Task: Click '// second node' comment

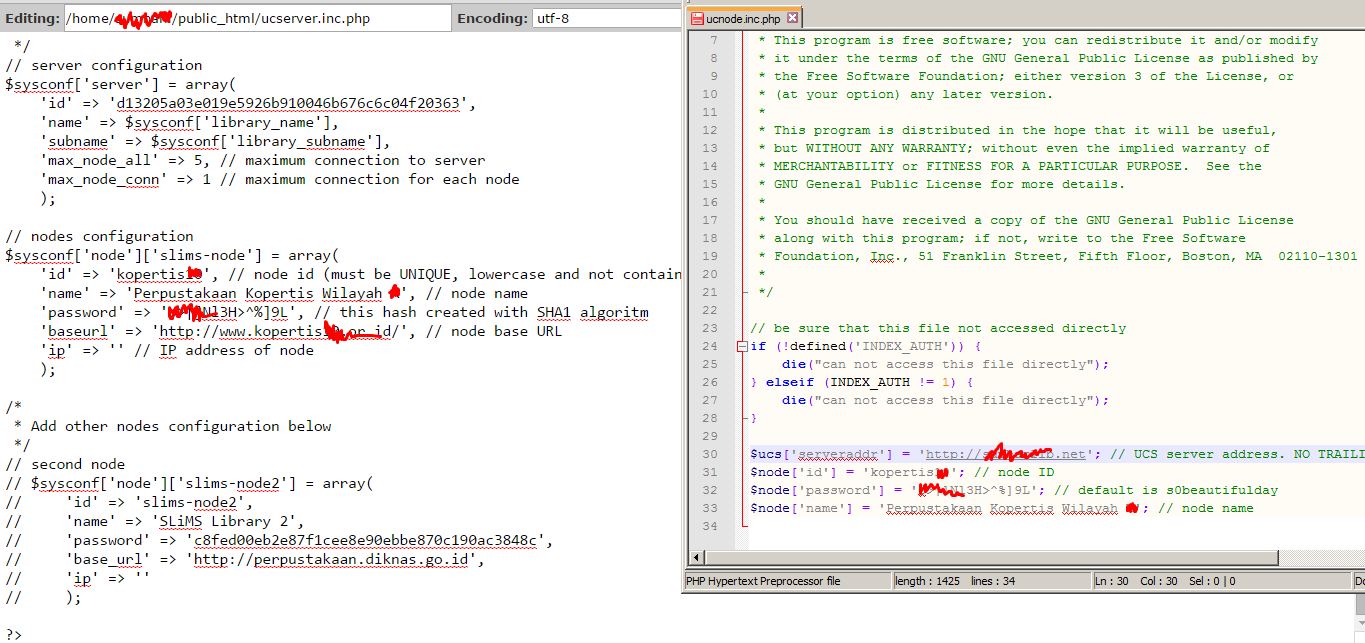Action: [x=66, y=464]
